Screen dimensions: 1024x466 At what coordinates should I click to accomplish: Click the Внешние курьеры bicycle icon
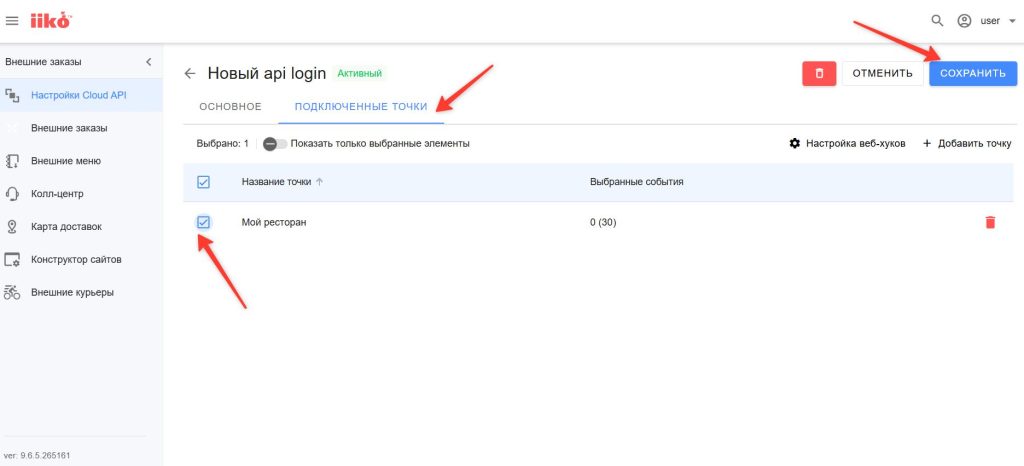click(13, 292)
